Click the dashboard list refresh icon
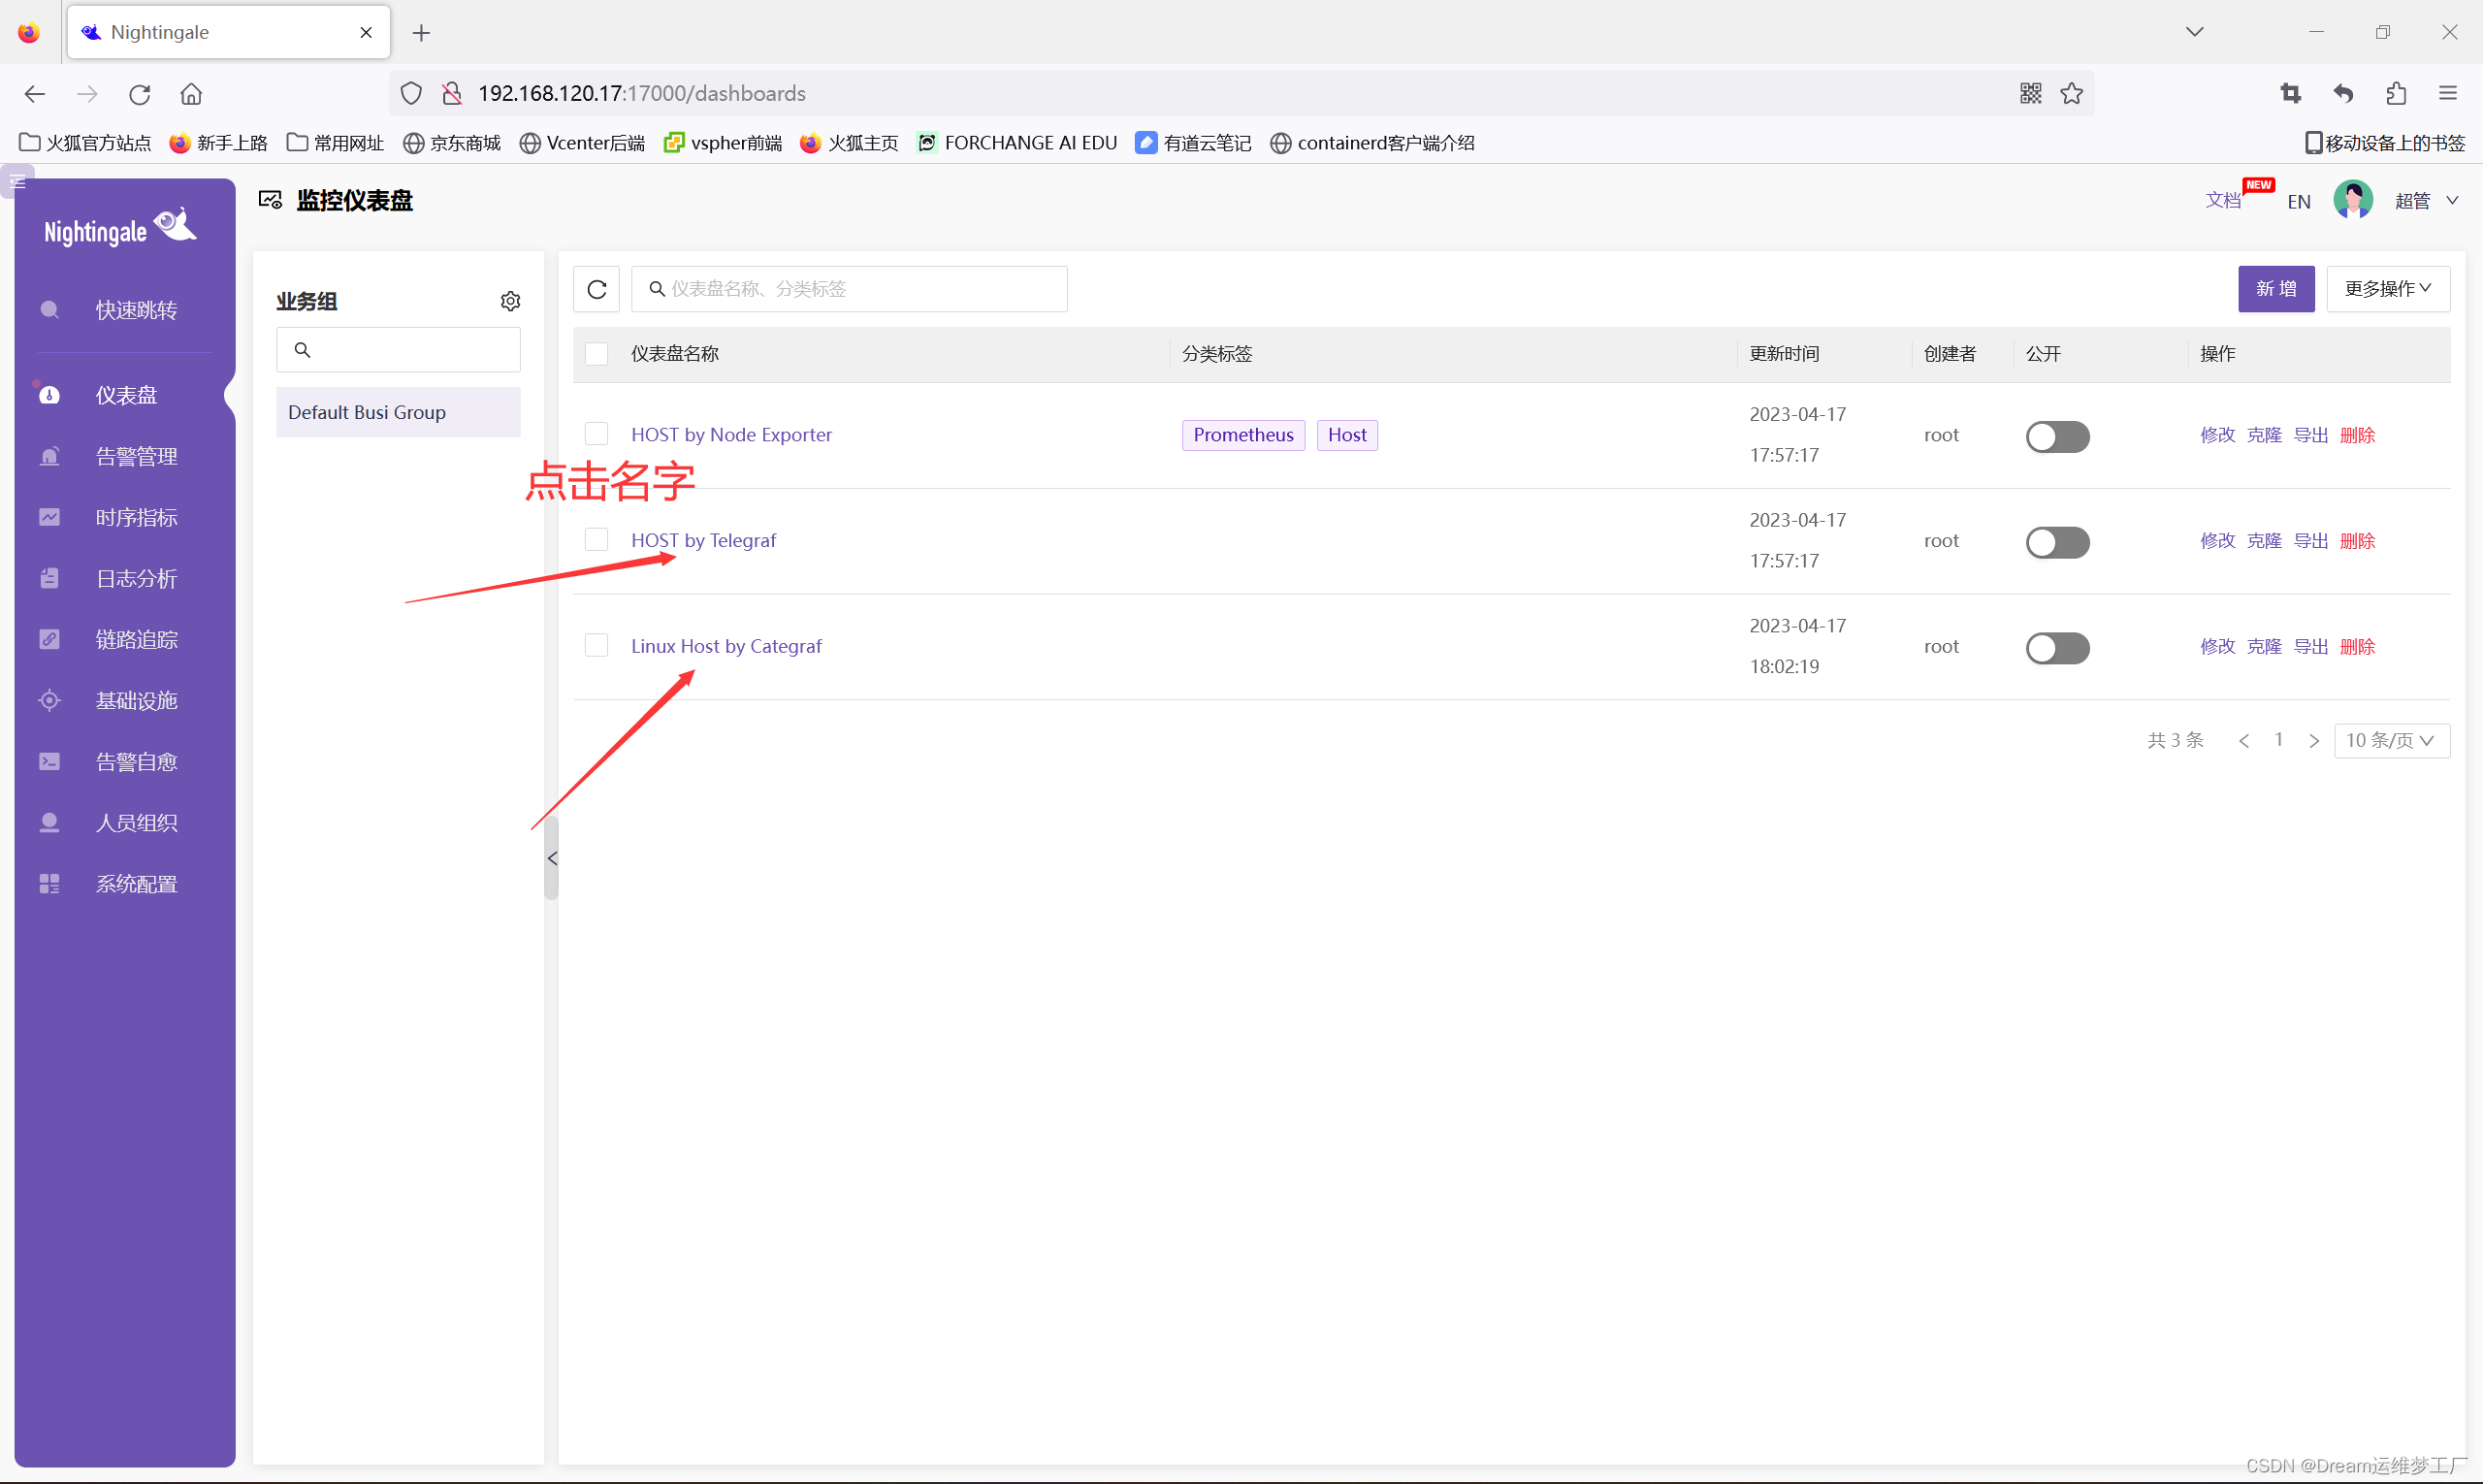The image size is (2483, 1484). (x=597, y=289)
